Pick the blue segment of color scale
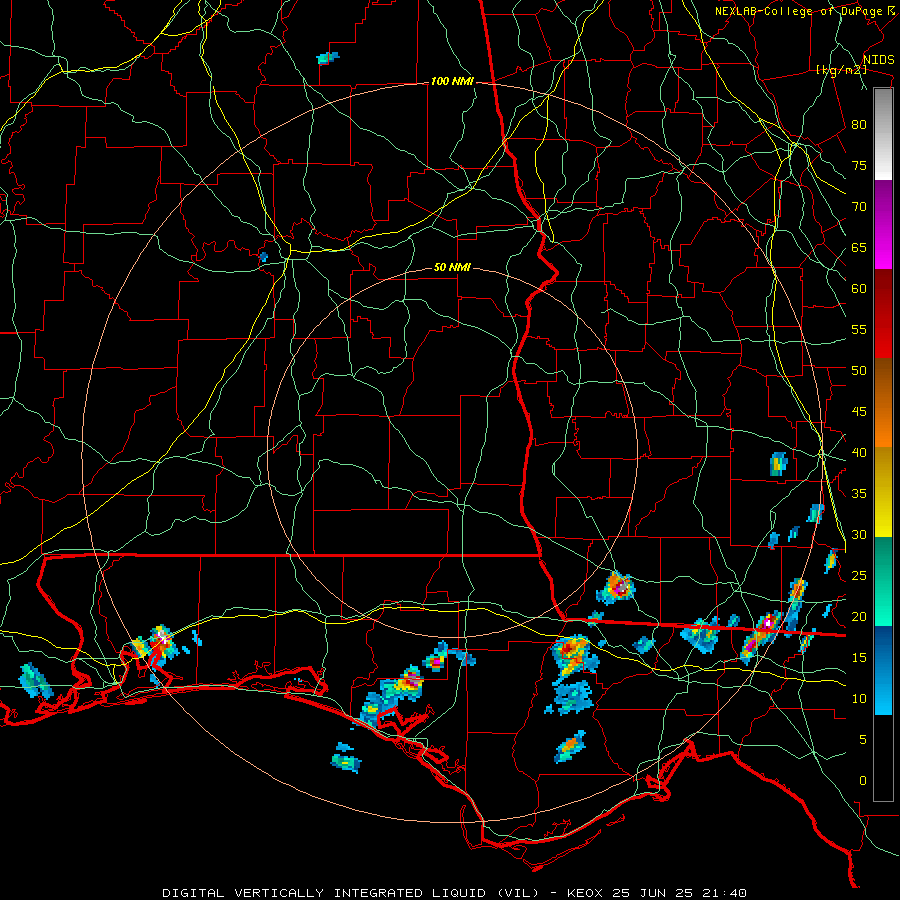The image size is (900, 900). point(883,670)
